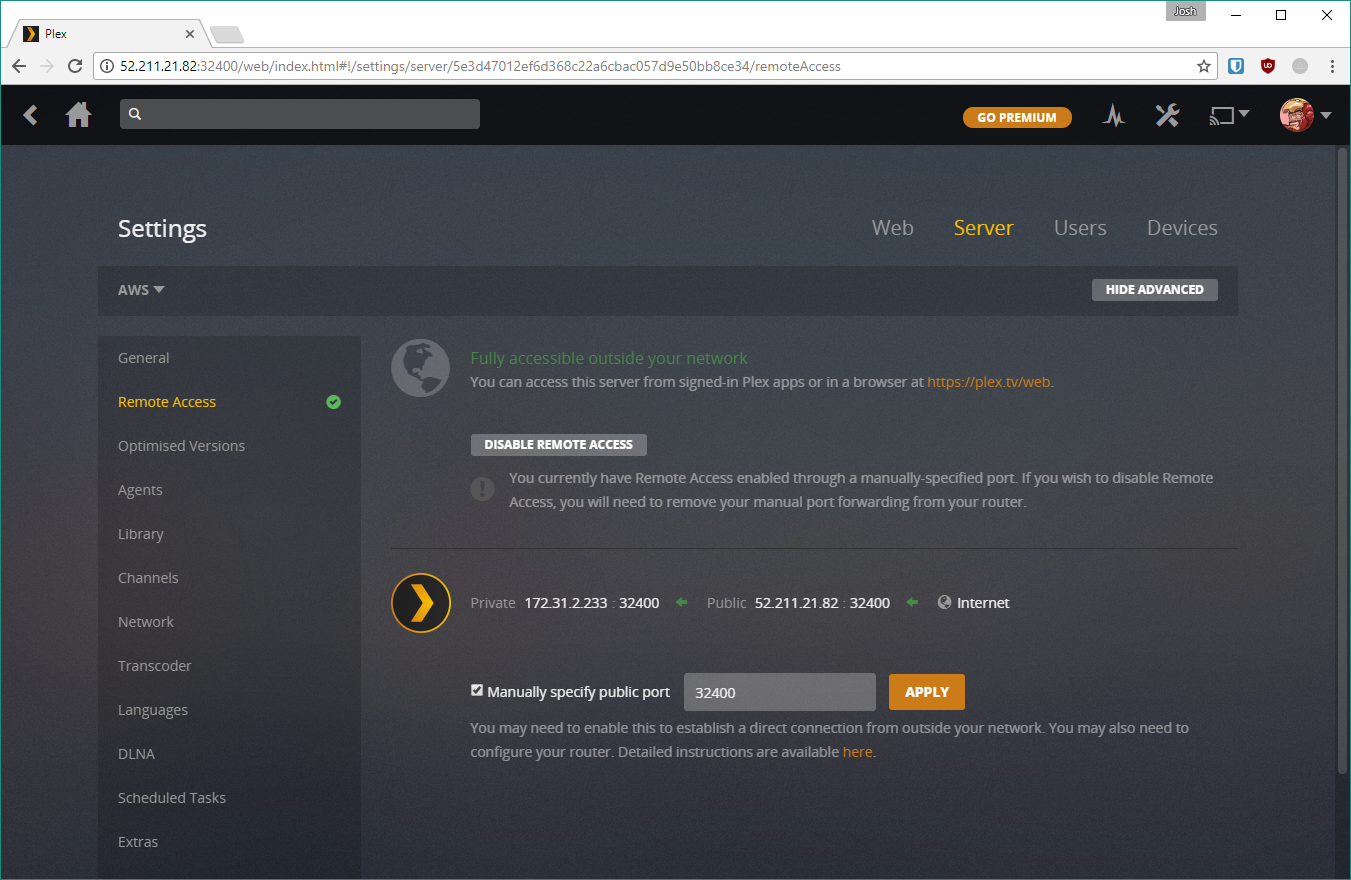Click the warning exclamation icon
The image size is (1351, 880).
(482, 489)
